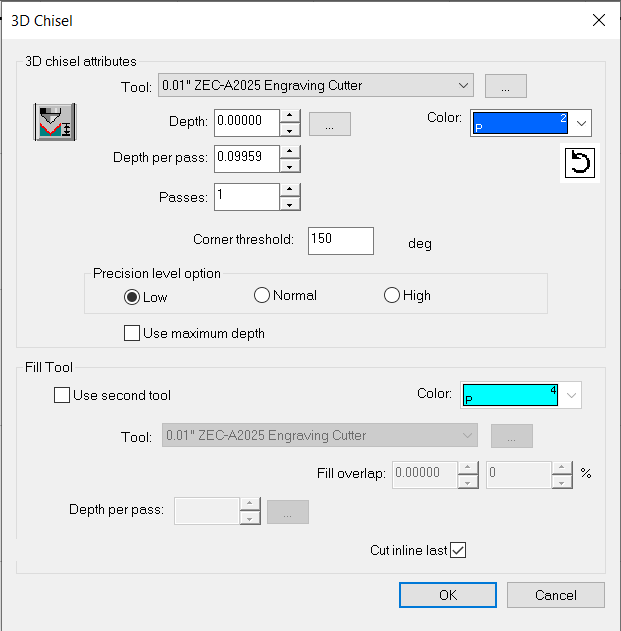Enable Use maximum depth checkbox
Screen dimensions: 621x631
pyautogui.click(x=132, y=334)
